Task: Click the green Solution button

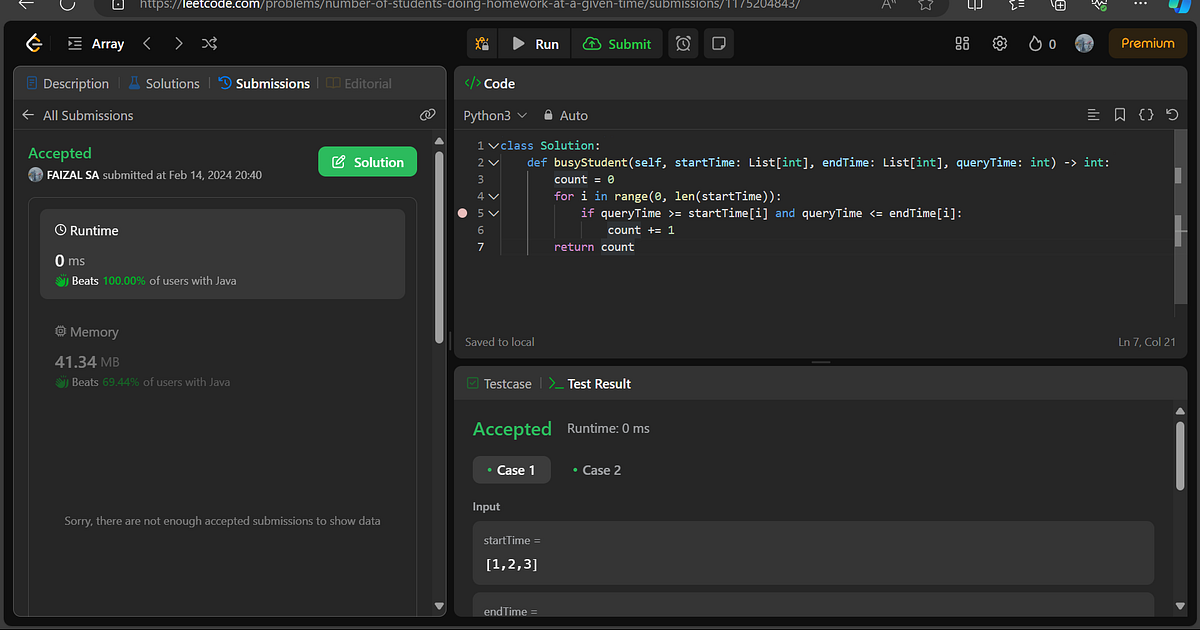Action: pos(367,162)
